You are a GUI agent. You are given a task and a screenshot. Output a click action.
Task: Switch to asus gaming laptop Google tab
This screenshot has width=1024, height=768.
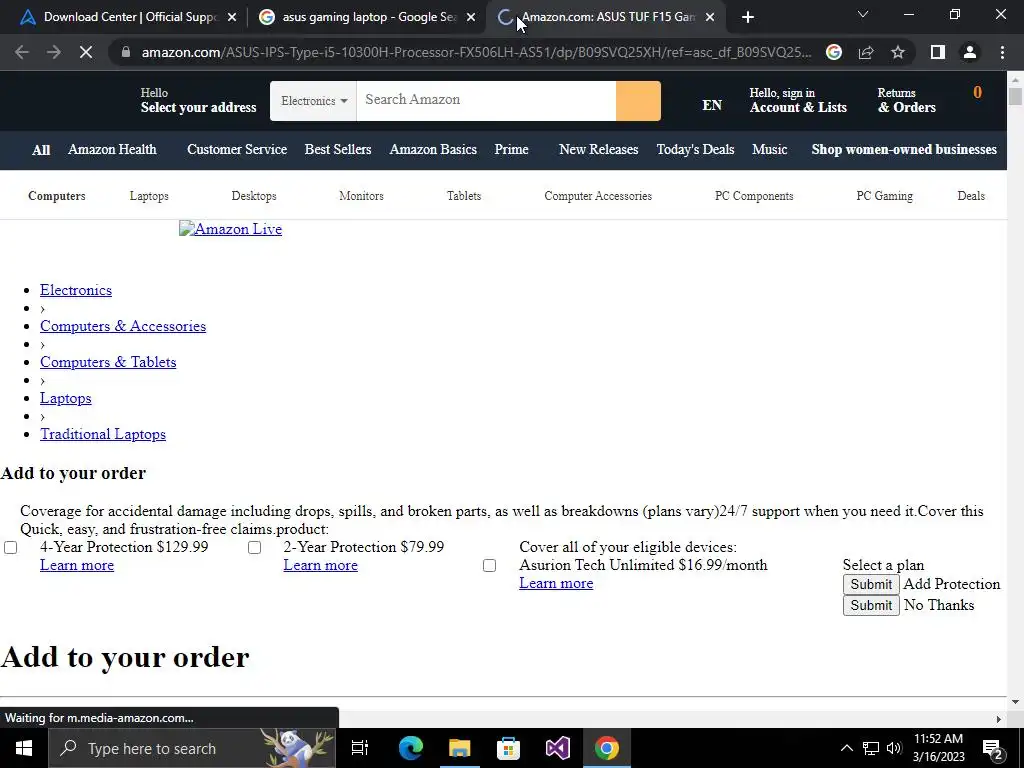(x=359, y=18)
